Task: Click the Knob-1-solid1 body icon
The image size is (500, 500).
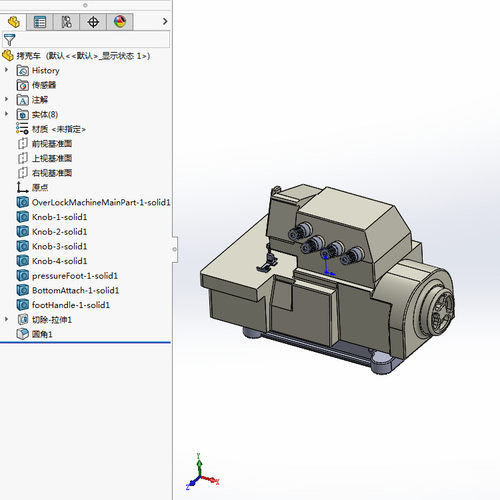Action: tap(23, 217)
